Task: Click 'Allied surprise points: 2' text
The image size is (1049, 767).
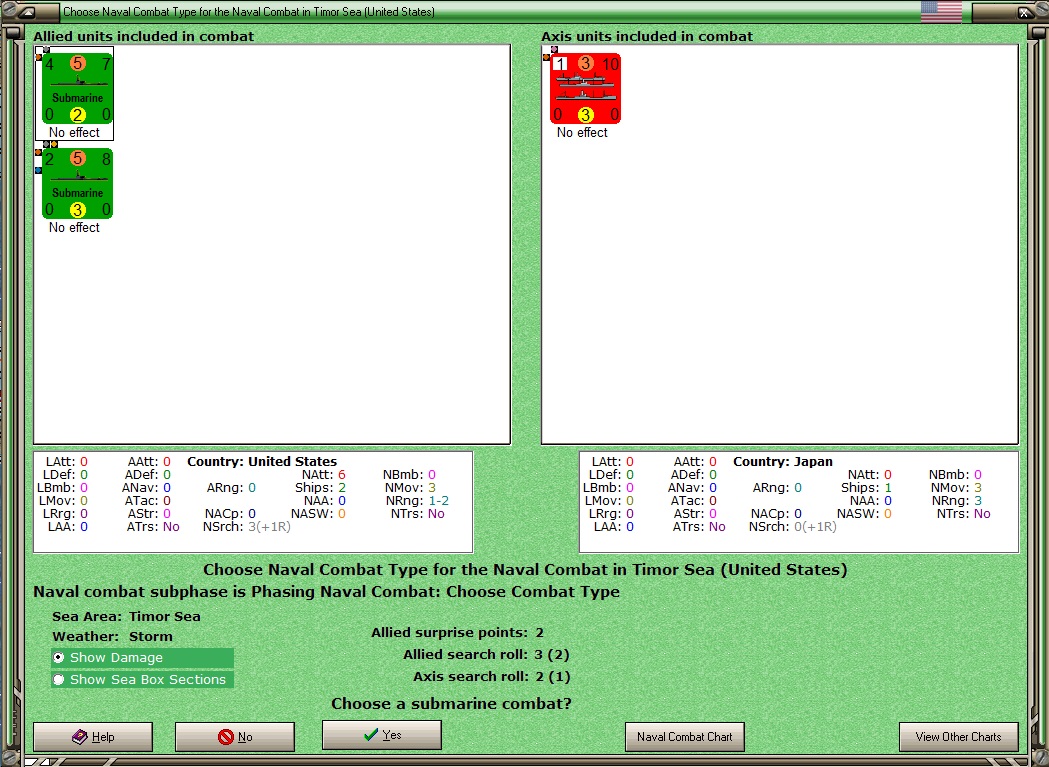Action: (458, 632)
